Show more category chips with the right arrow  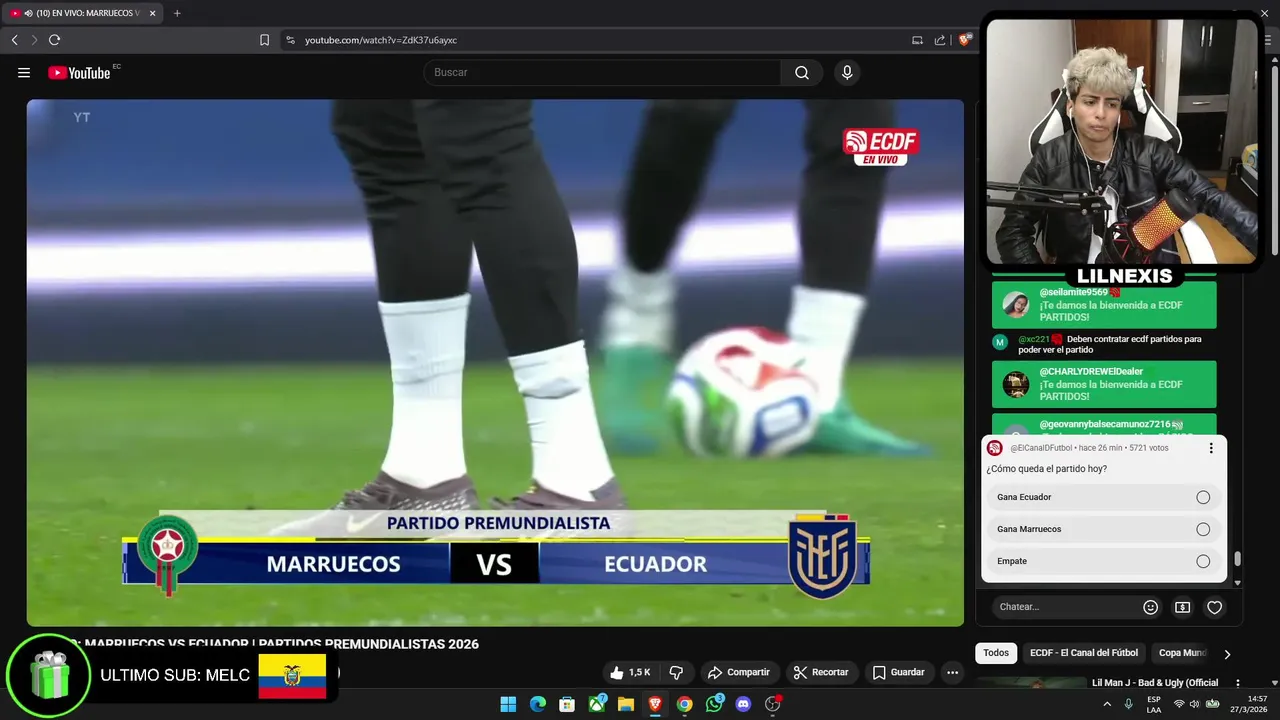click(x=1227, y=653)
